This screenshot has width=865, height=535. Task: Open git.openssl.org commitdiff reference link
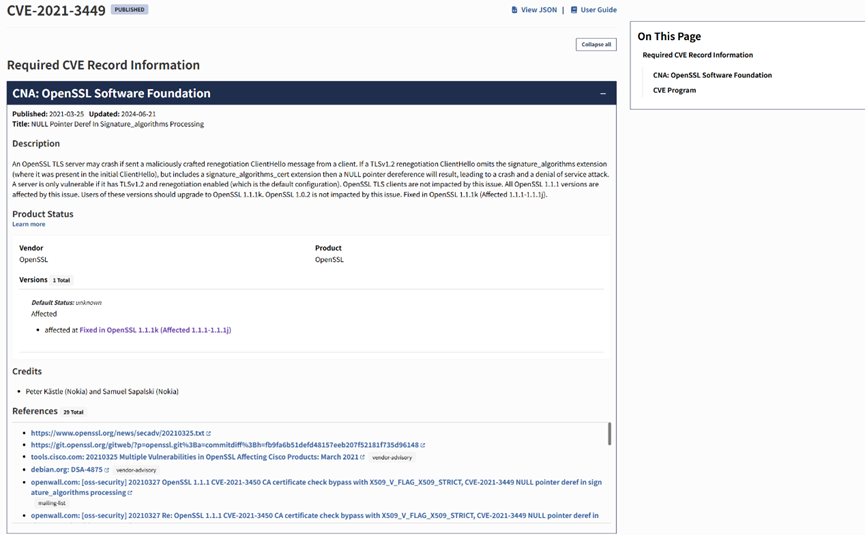225,445
